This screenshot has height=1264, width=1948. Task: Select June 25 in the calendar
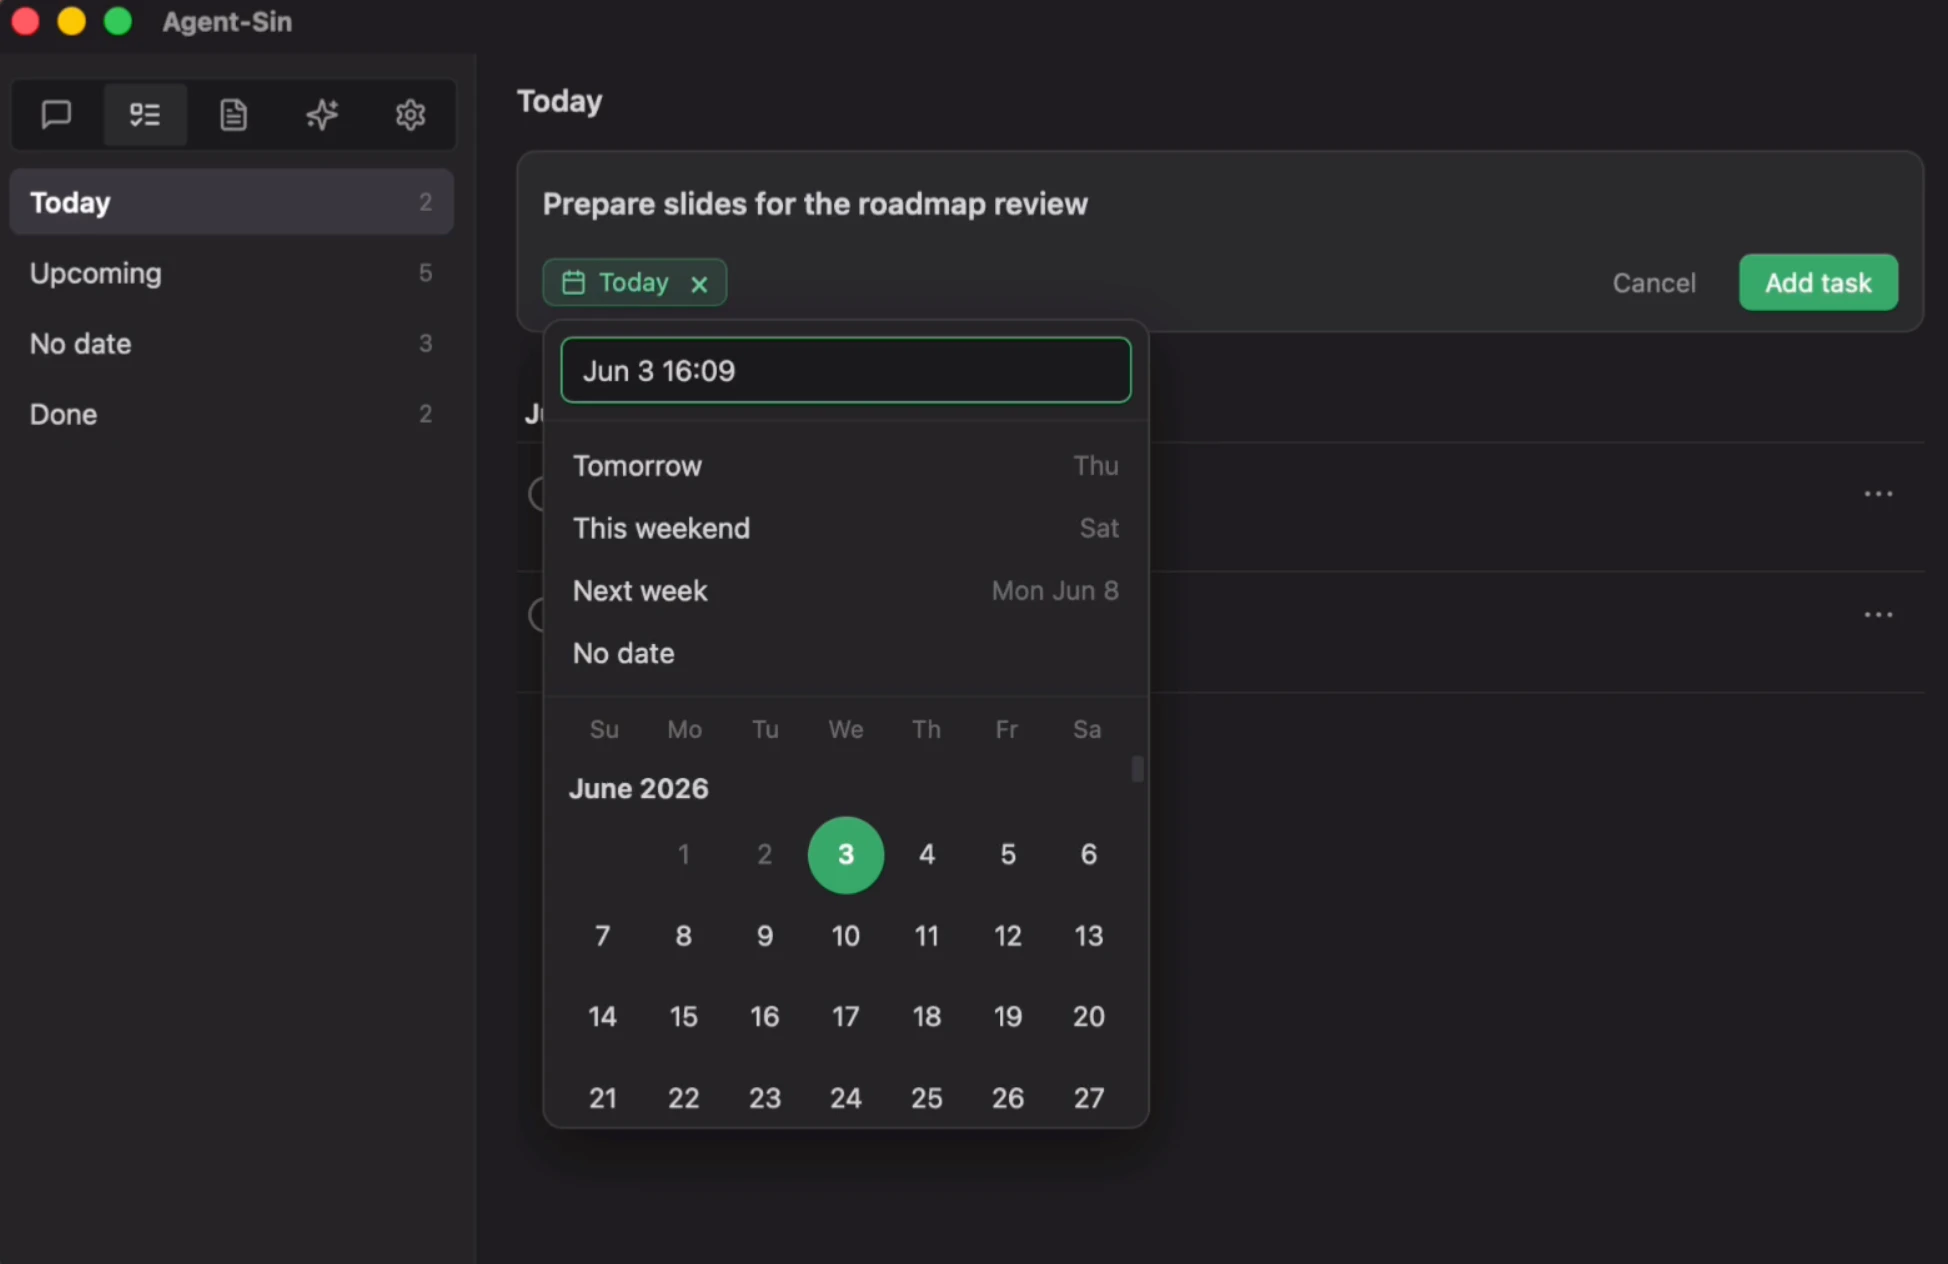(927, 1098)
